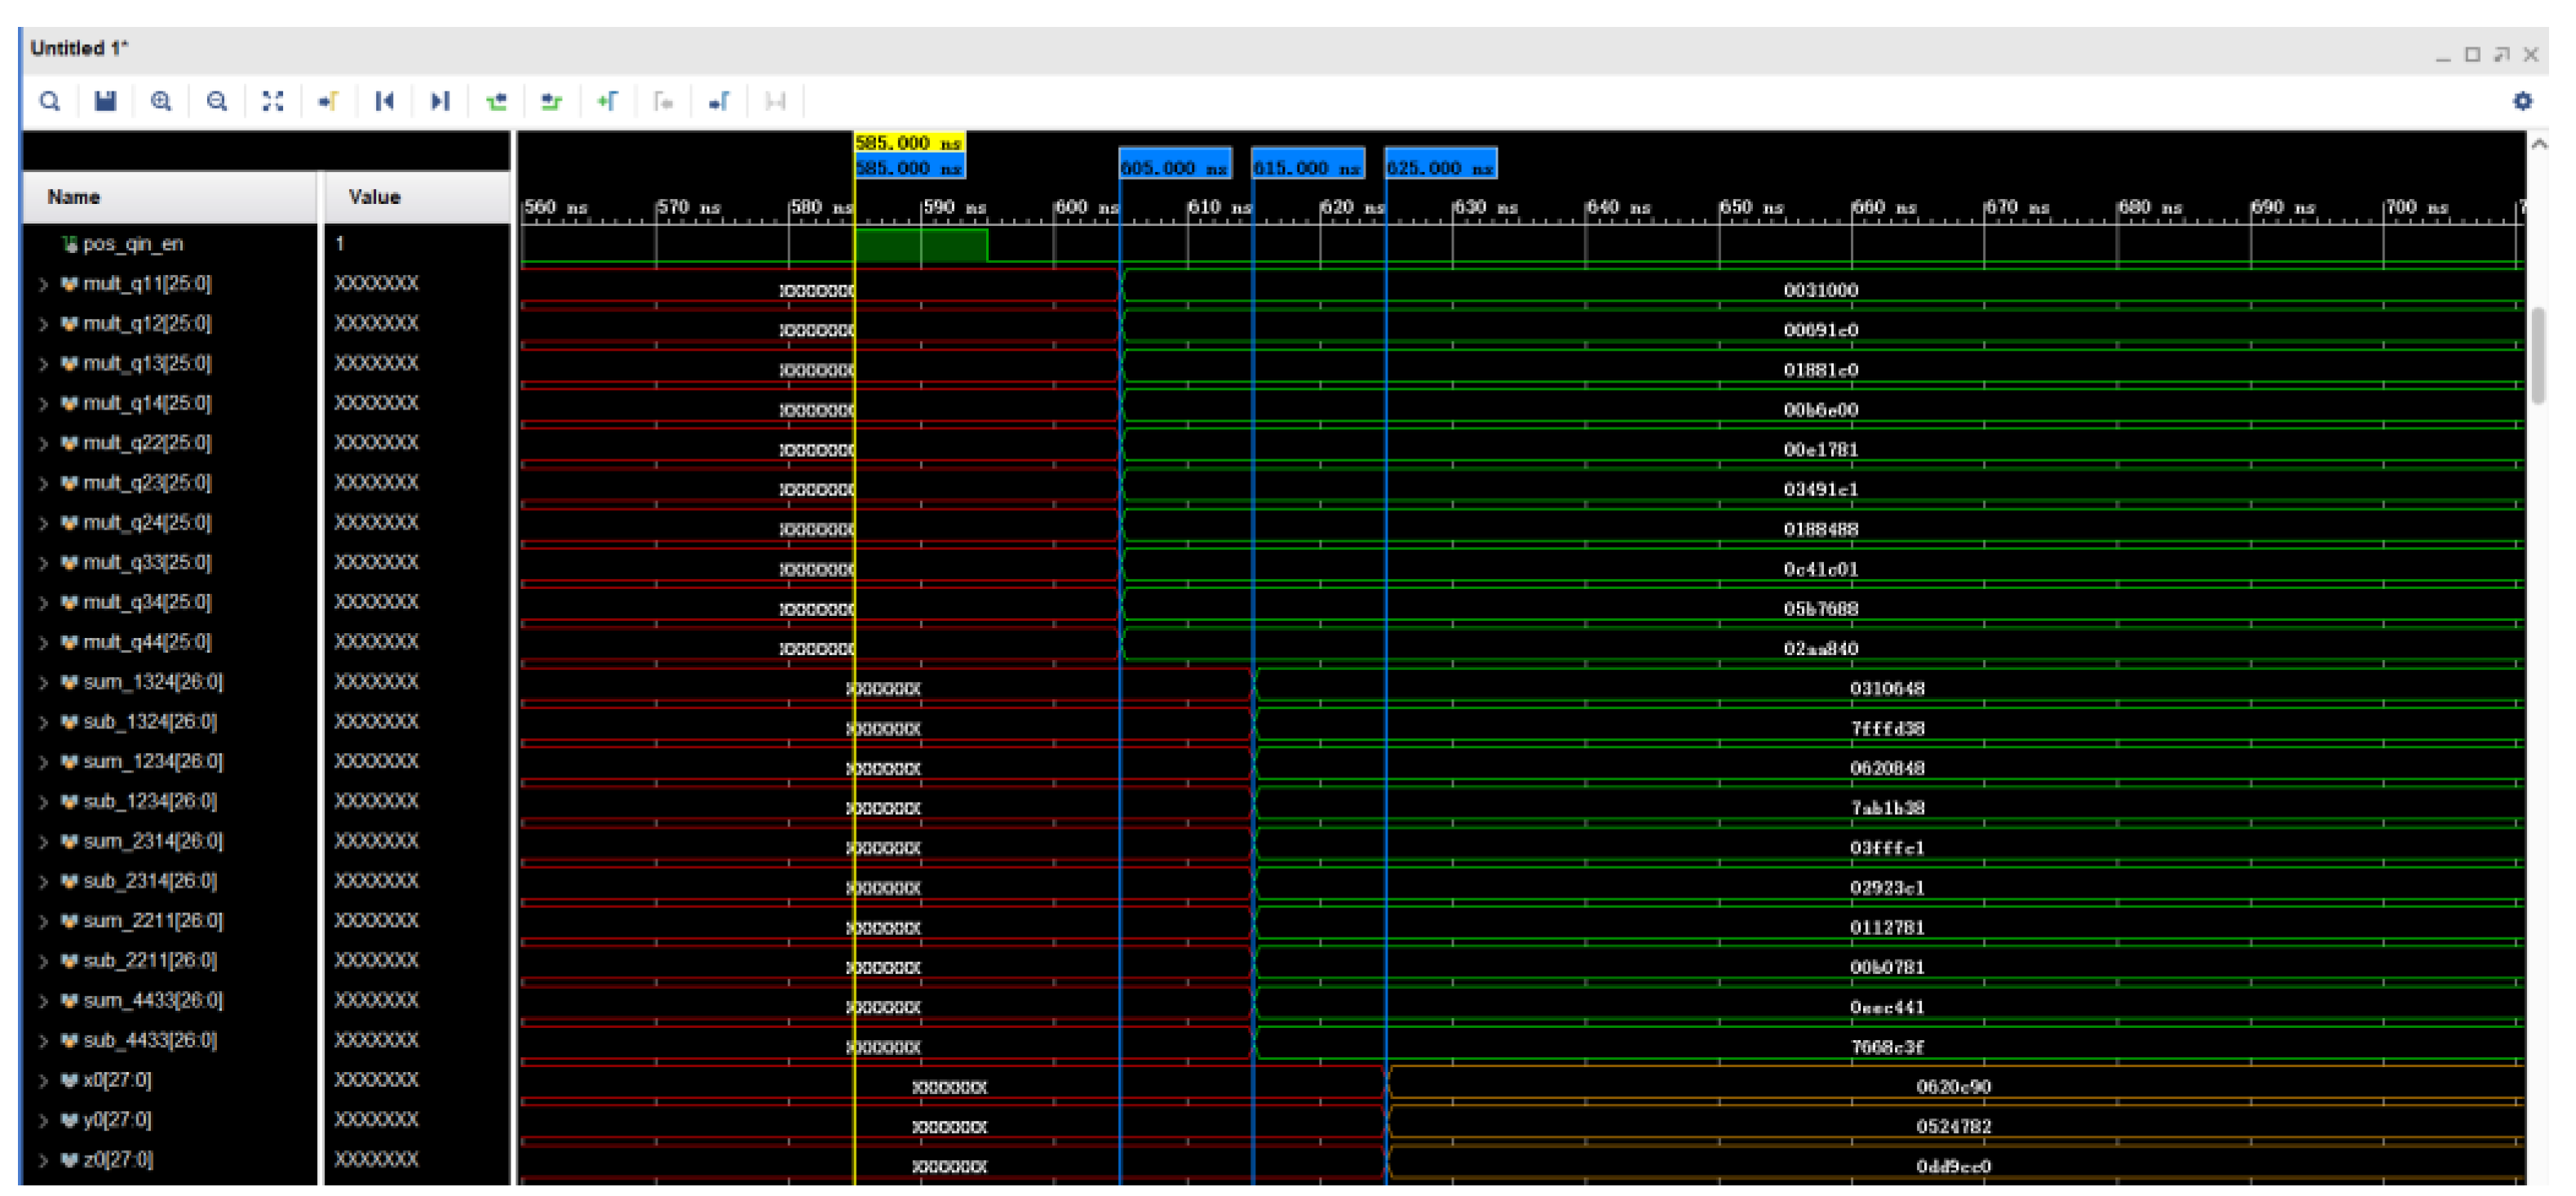Zoom out of the waveform

[x=217, y=101]
